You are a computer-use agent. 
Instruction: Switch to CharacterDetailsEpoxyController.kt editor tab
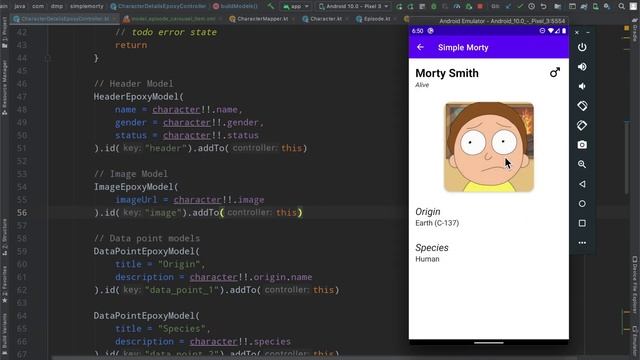64,19
